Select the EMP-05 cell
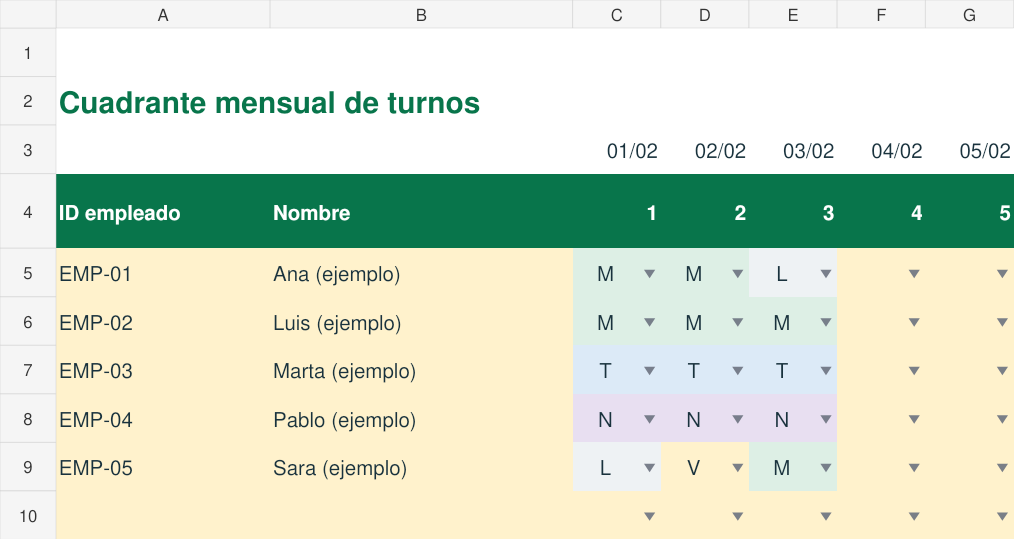 click(163, 467)
